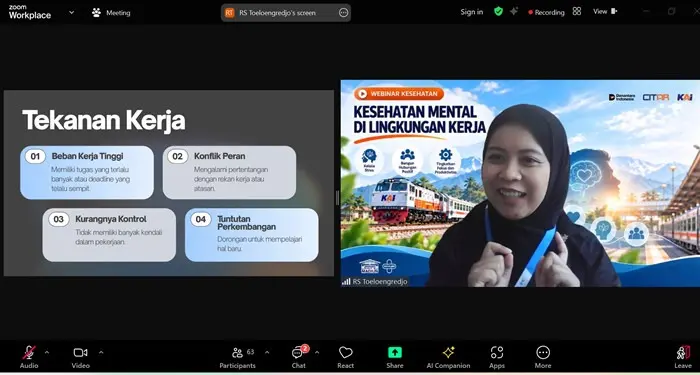Click the Webinar Kesehatan orange badge
This screenshot has width=700, height=375.
tap(399, 94)
